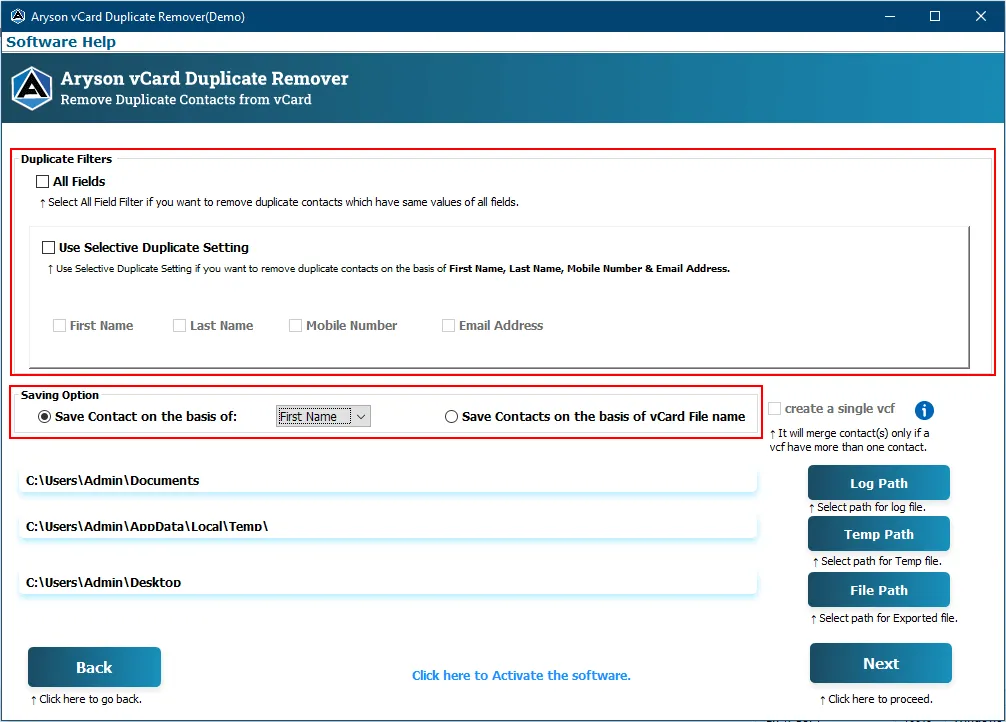
Task: Check the Email Address filter box
Action: click(448, 326)
